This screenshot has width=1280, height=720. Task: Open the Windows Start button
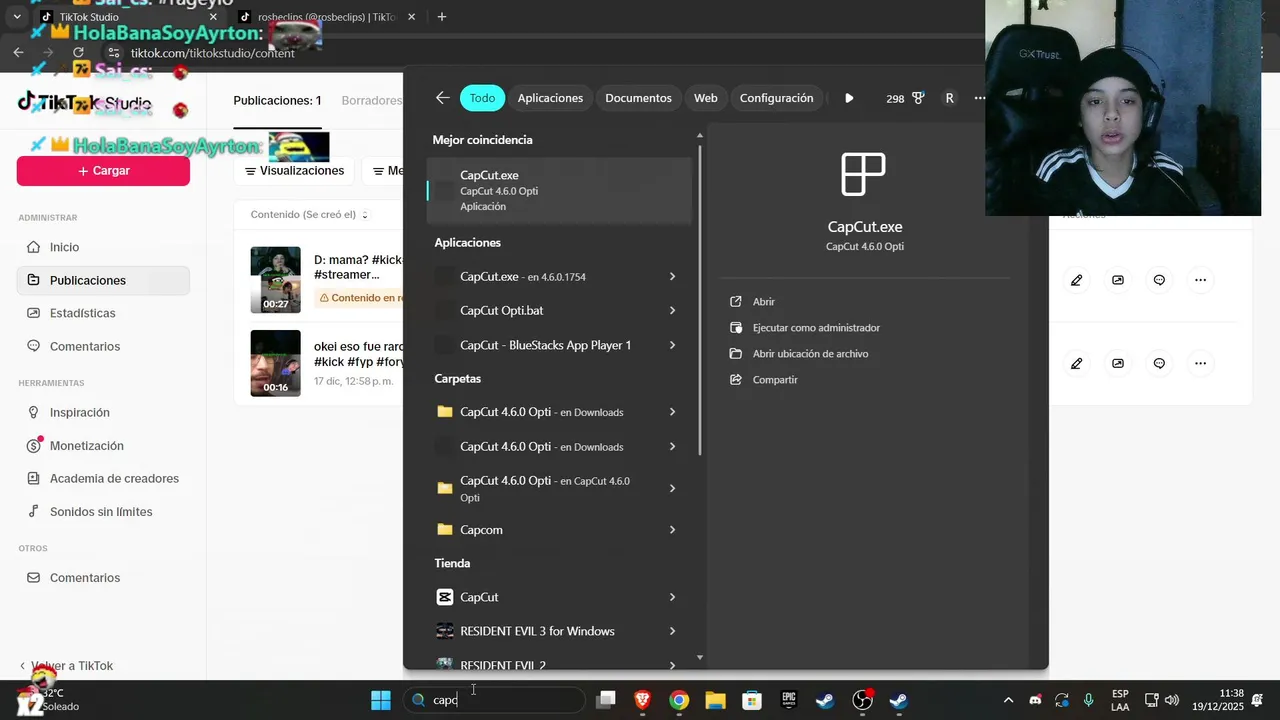click(381, 700)
